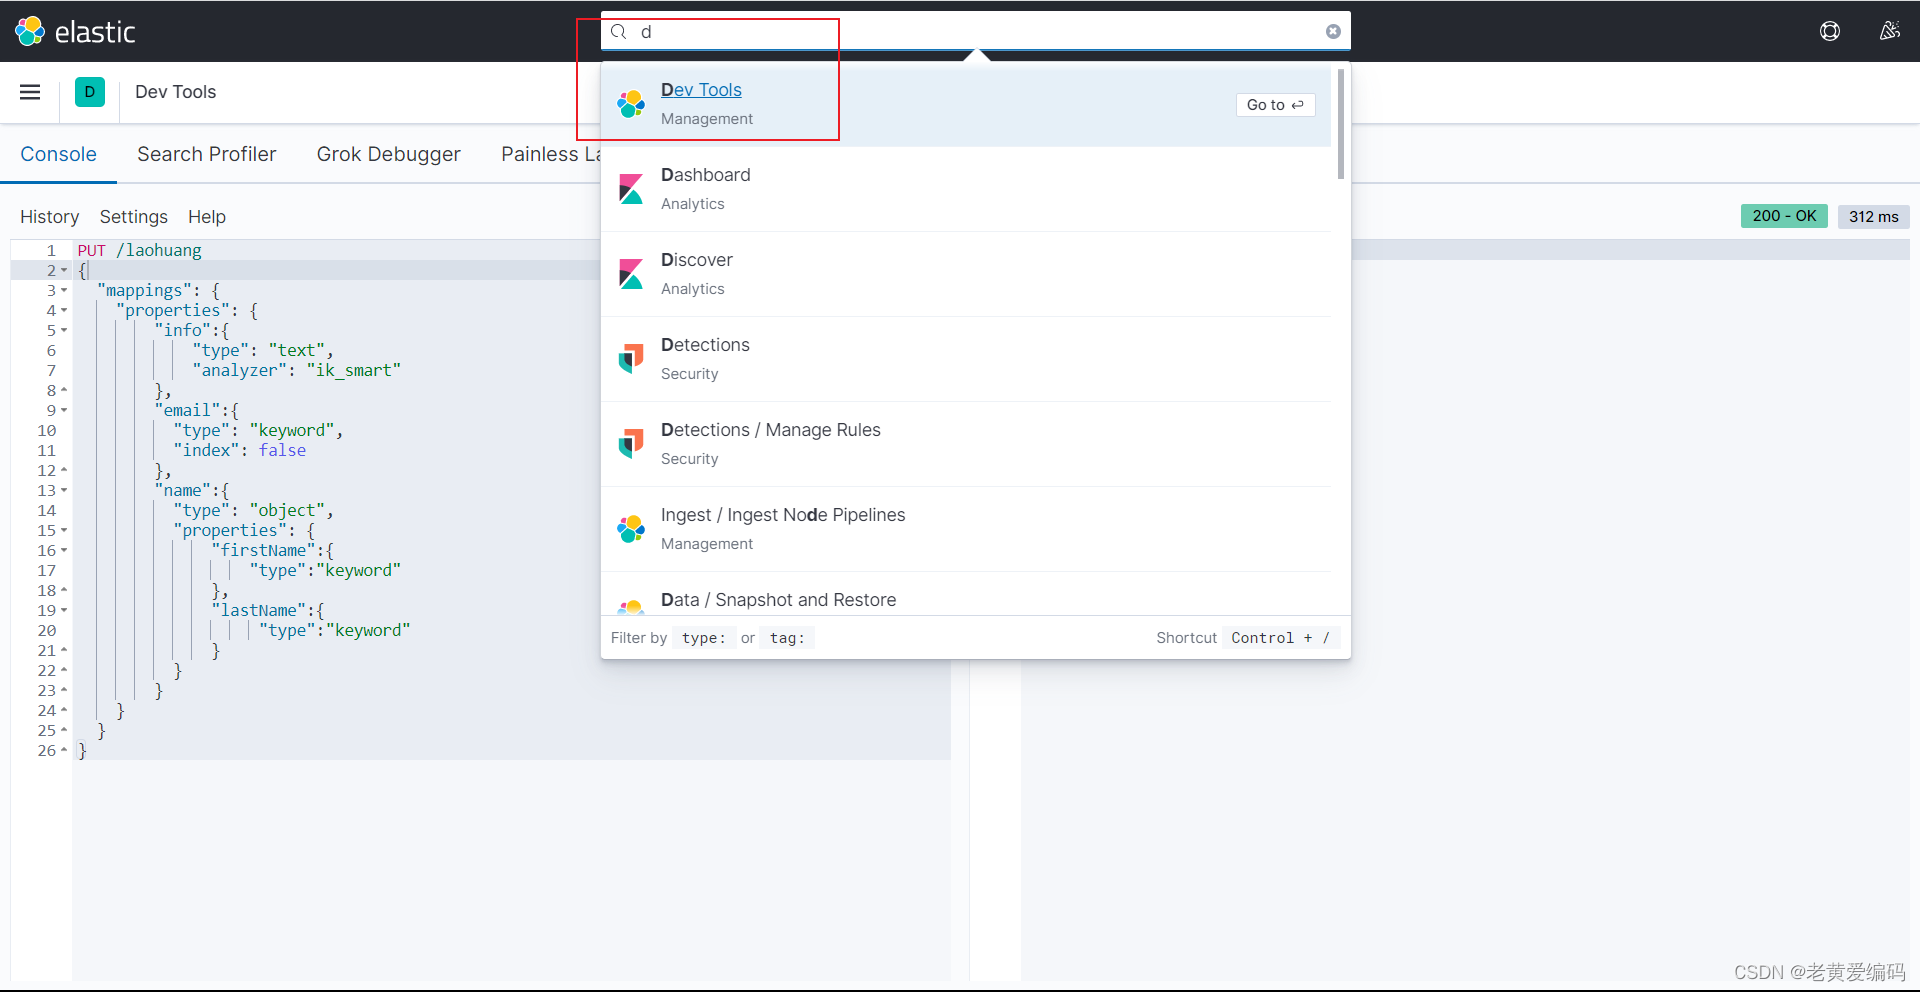Screen dimensions: 1920x992
Task: Select Ingest Node Pipelines result
Action: coord(966,529)
